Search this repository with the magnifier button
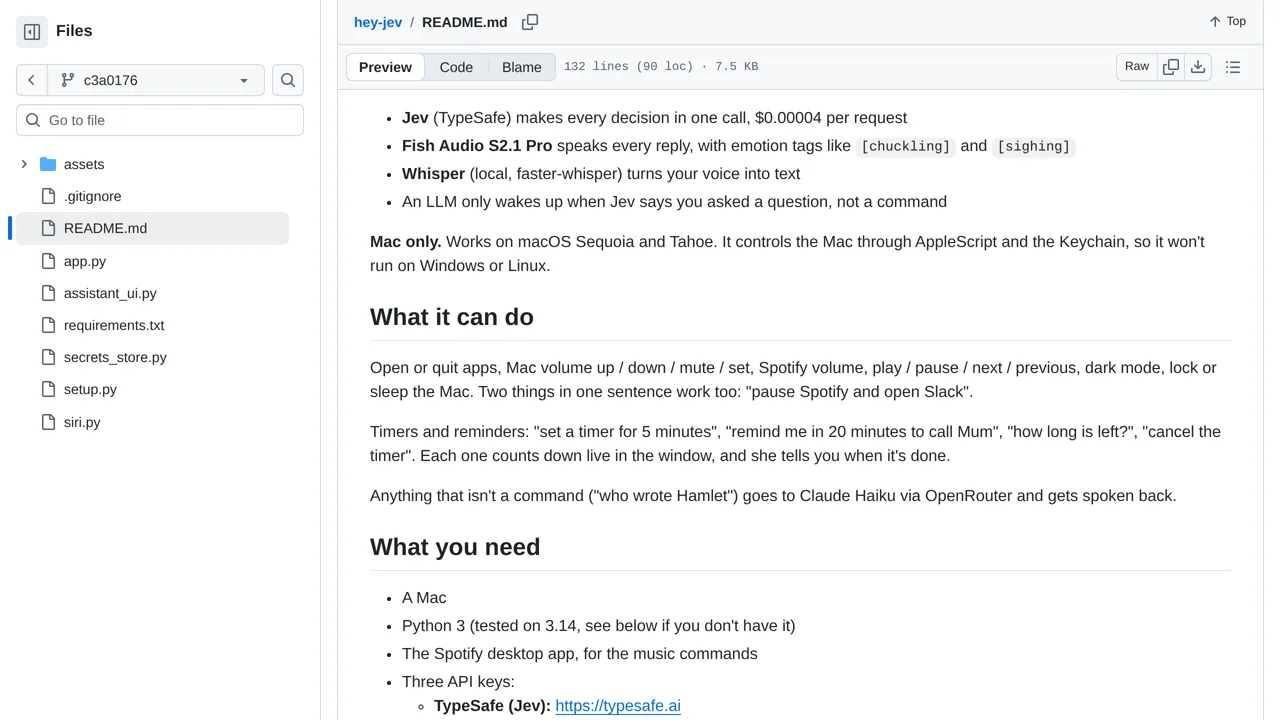The width and height of the screenshot is (1280, 720). [x=288, y=80]
